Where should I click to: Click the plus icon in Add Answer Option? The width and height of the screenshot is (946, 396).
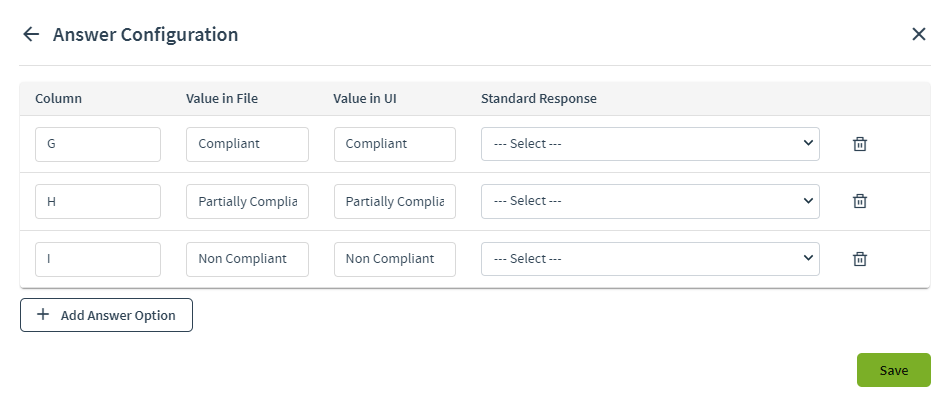coord(43,315)
